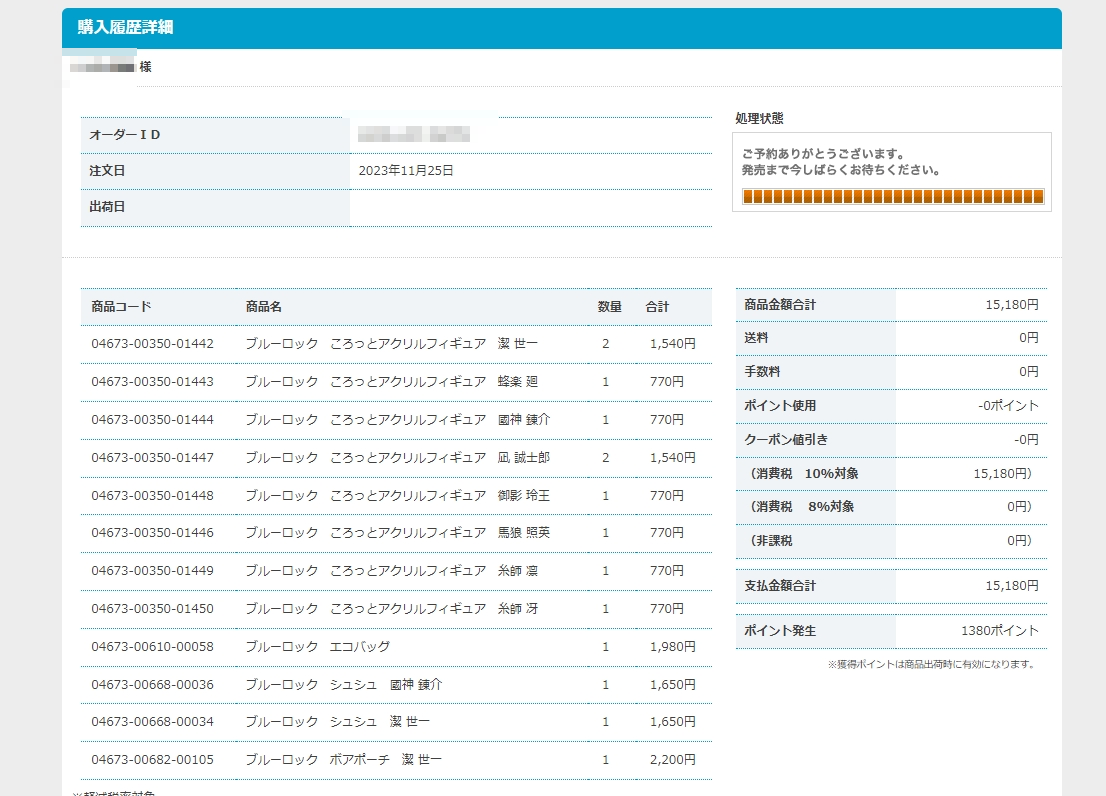1106x796 pixels.
Task: Select product code 04673-00350-01446
Action: pos(152,532)
